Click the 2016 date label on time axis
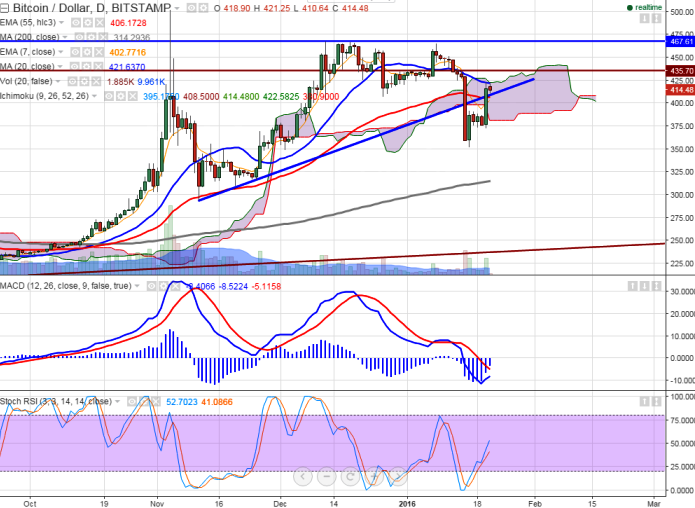This screenshot has width=695, height=508. (x=407, y=504)
